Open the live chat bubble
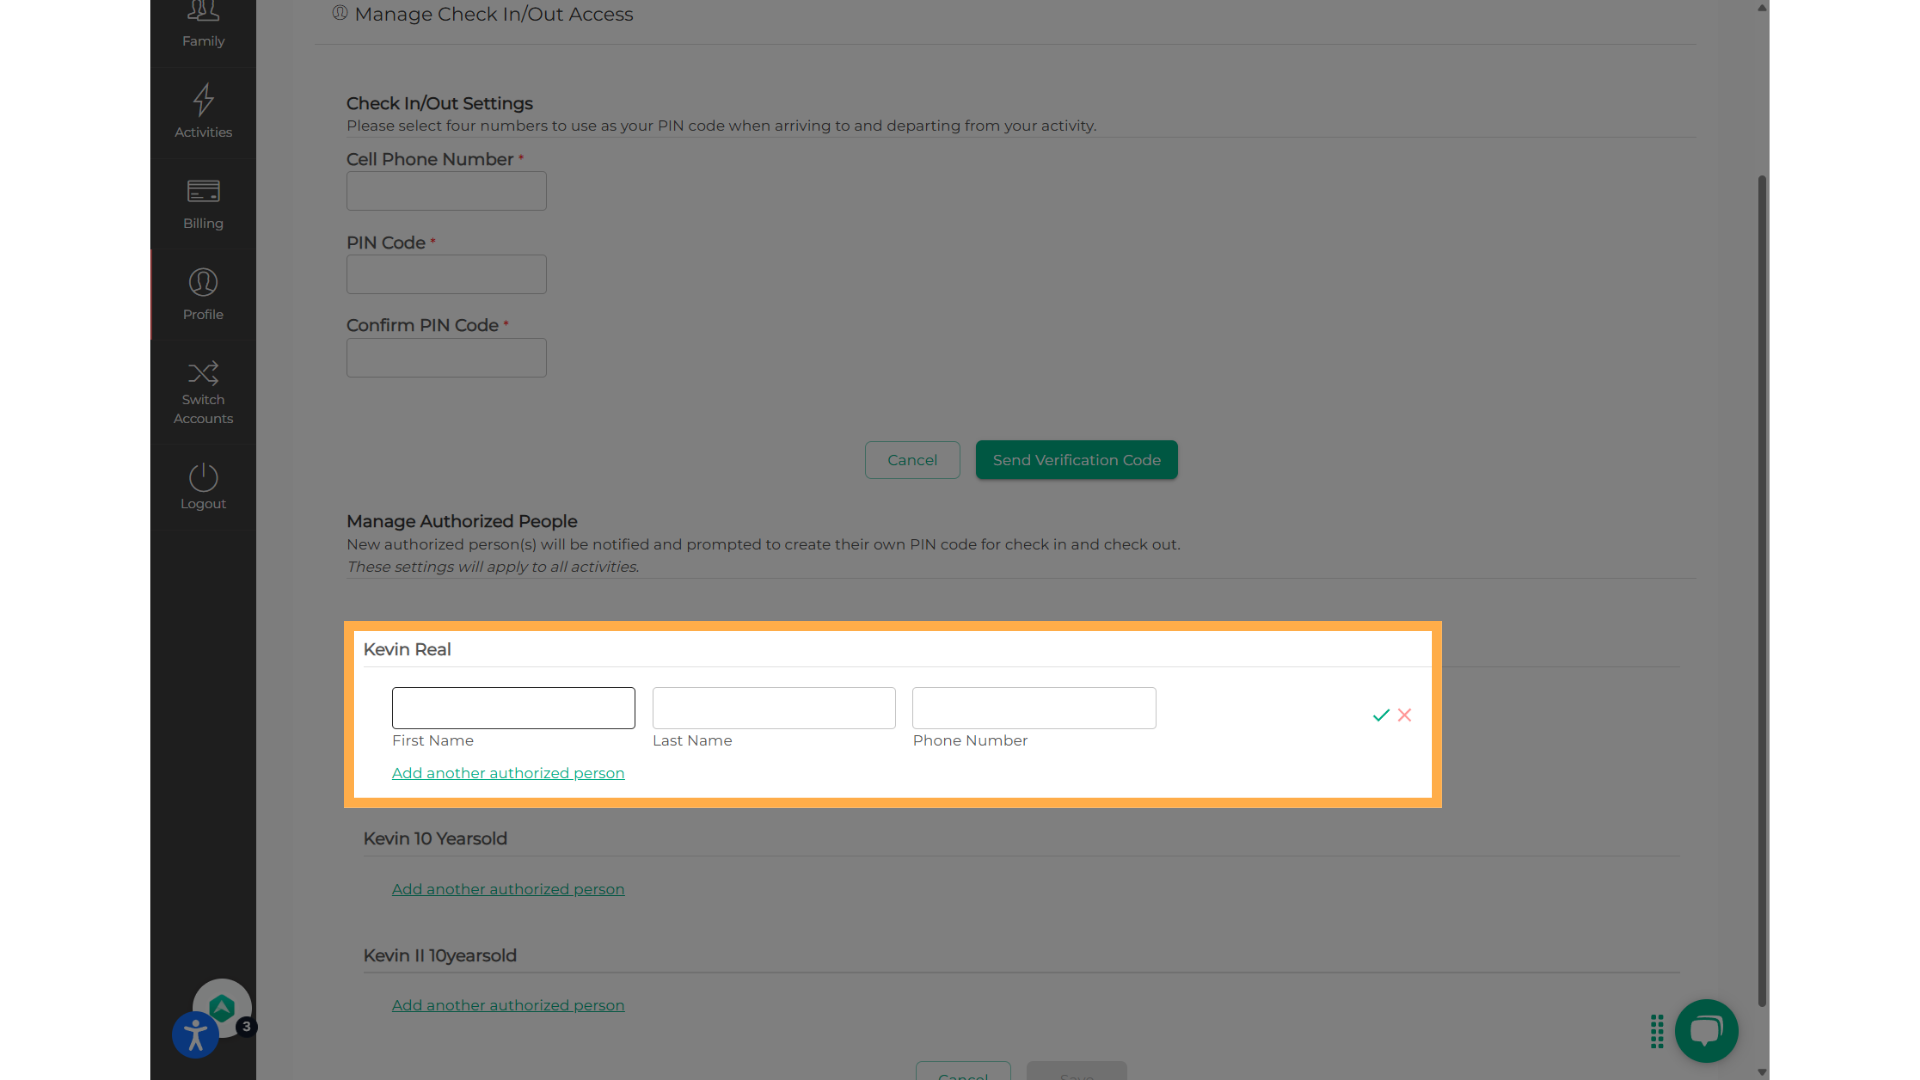Viewport: 1920px width, 1080px height. 1706,1030
